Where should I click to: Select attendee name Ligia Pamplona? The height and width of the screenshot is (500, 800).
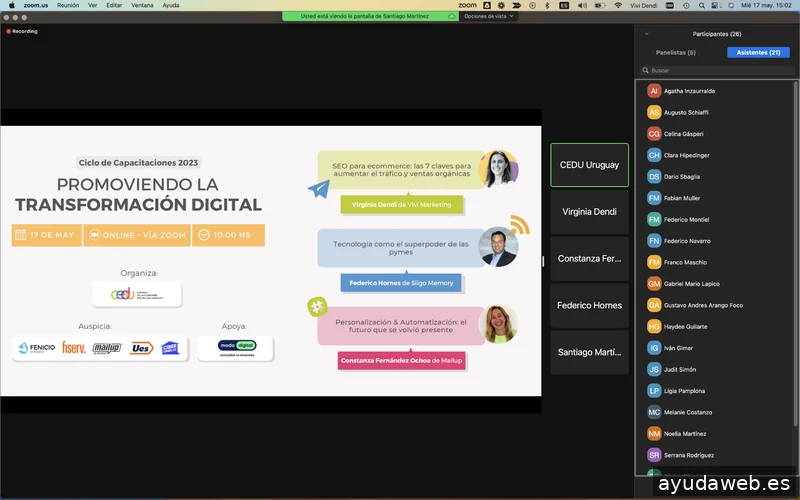pyautogui.click(x=684, y=391)
